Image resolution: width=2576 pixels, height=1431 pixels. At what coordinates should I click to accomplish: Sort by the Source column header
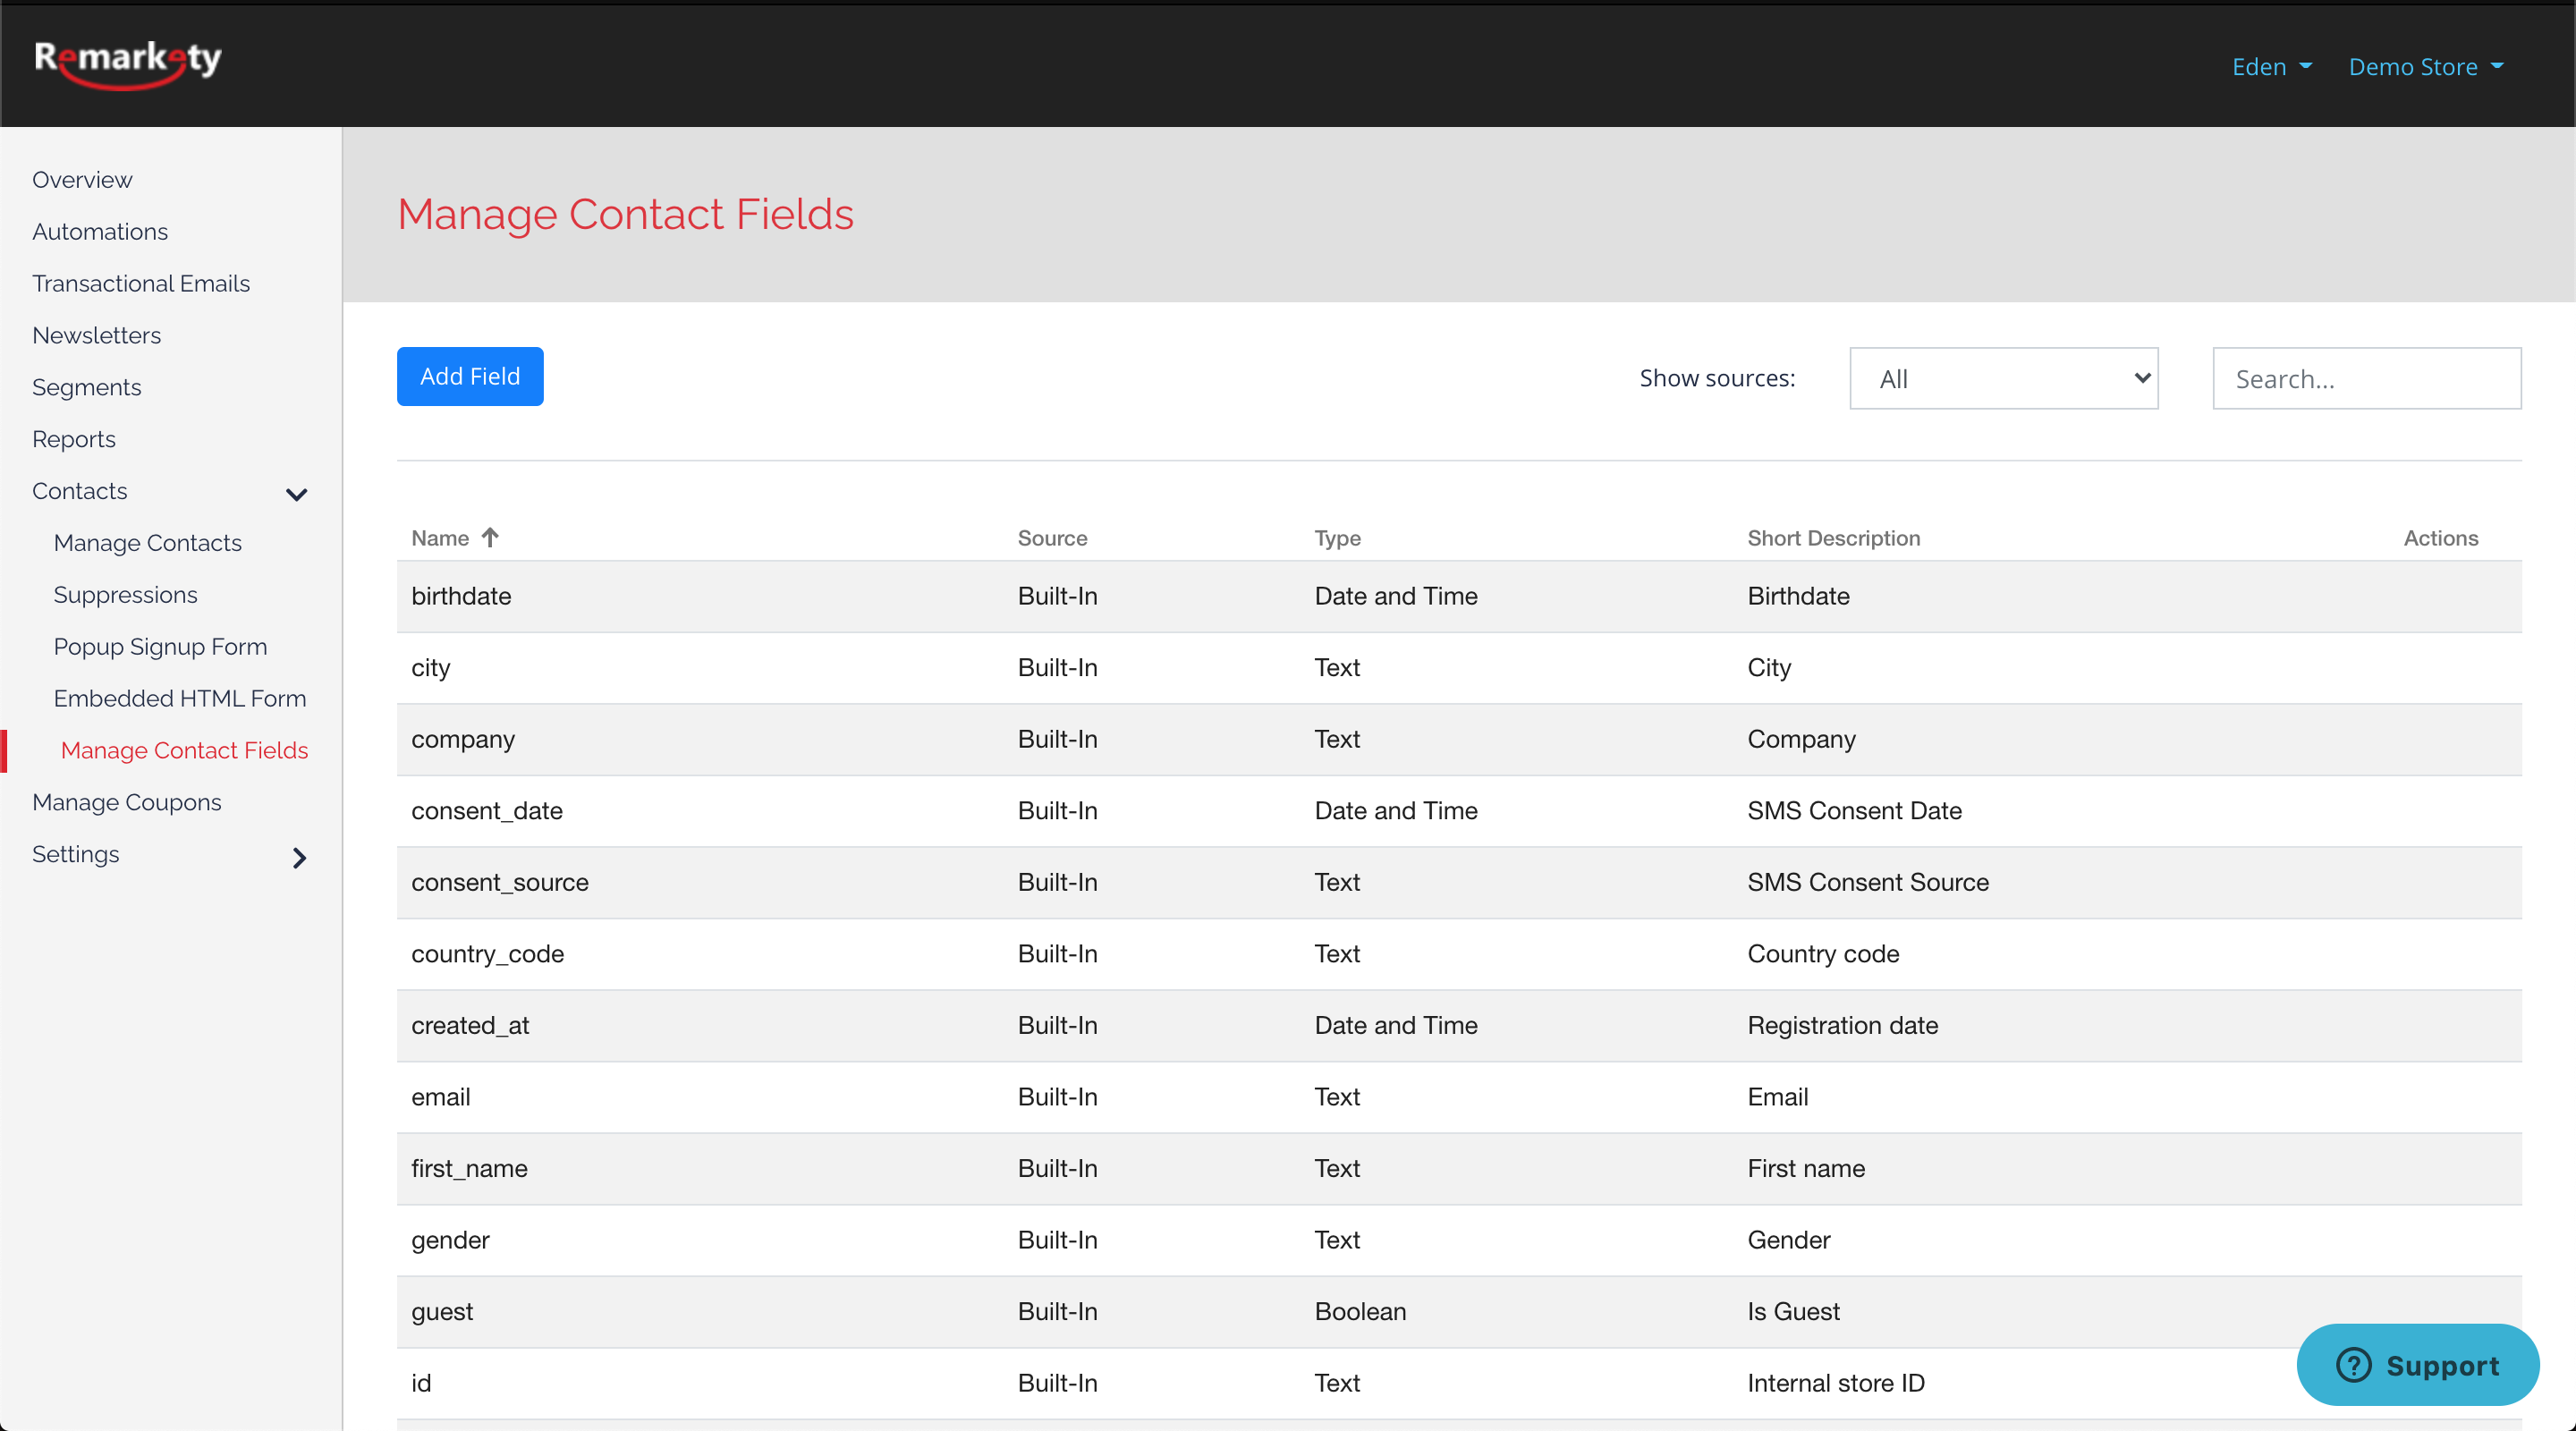(1052, 538)
